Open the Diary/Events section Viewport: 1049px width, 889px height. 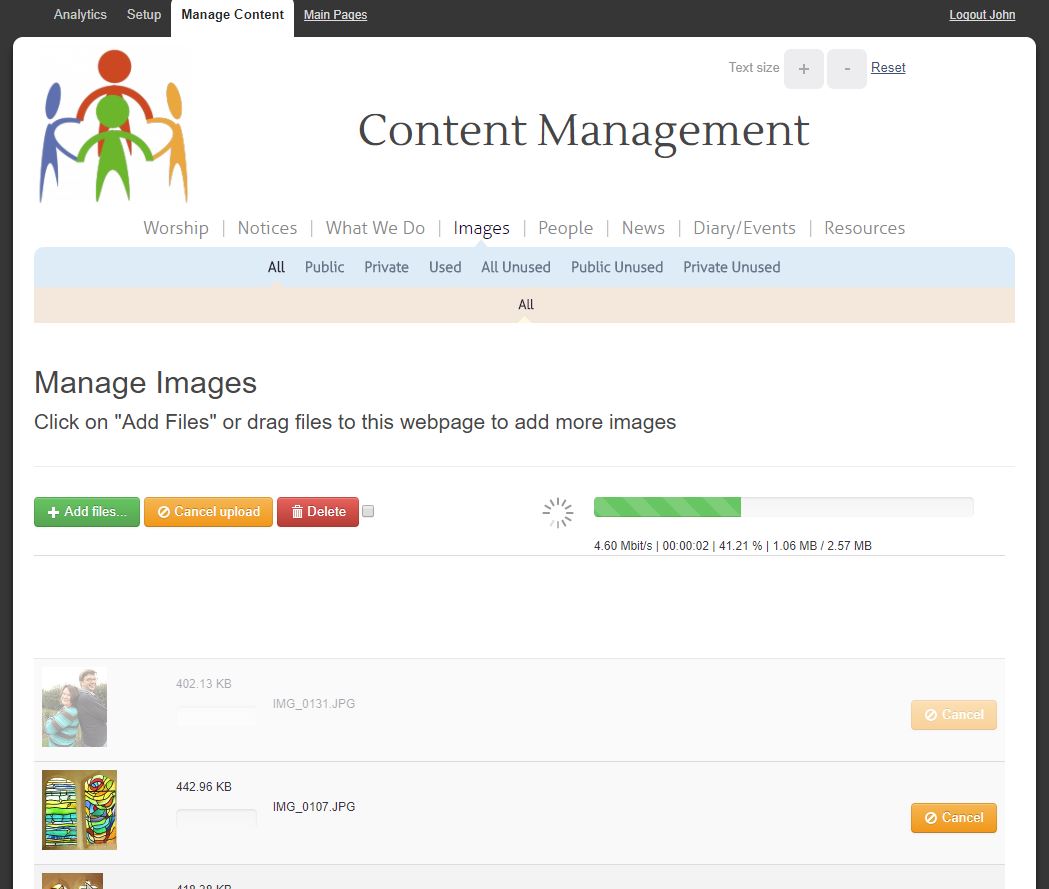(744, 228)
